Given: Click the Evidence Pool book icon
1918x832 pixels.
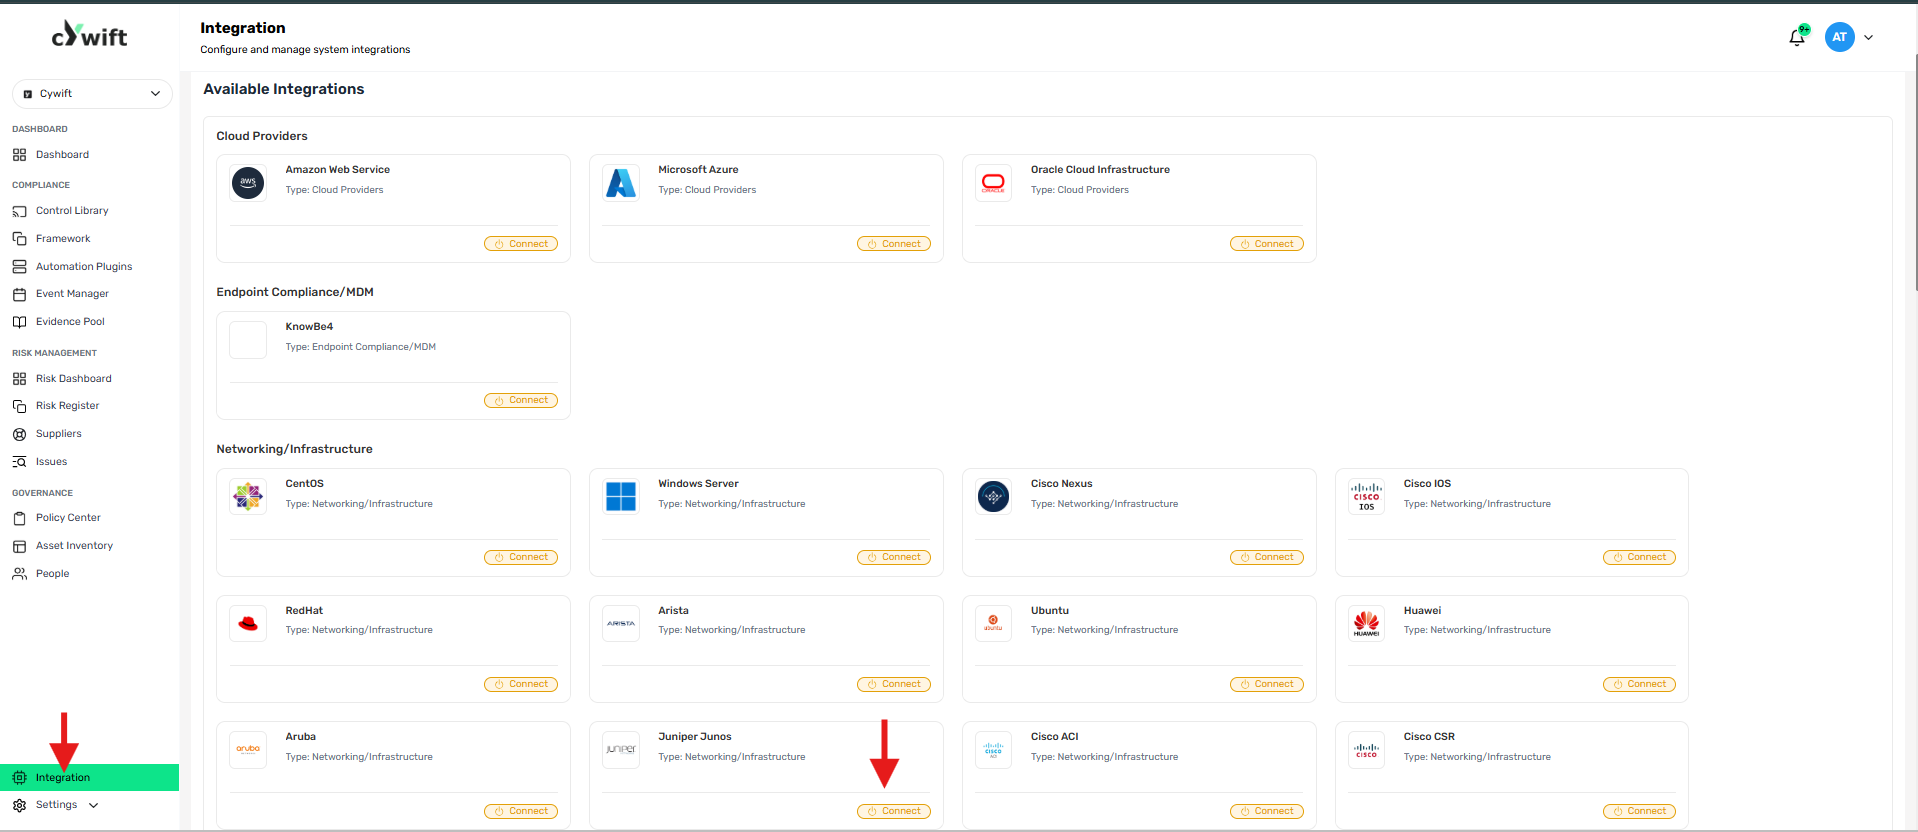Looking at the screenshot, I should (19, 322).
